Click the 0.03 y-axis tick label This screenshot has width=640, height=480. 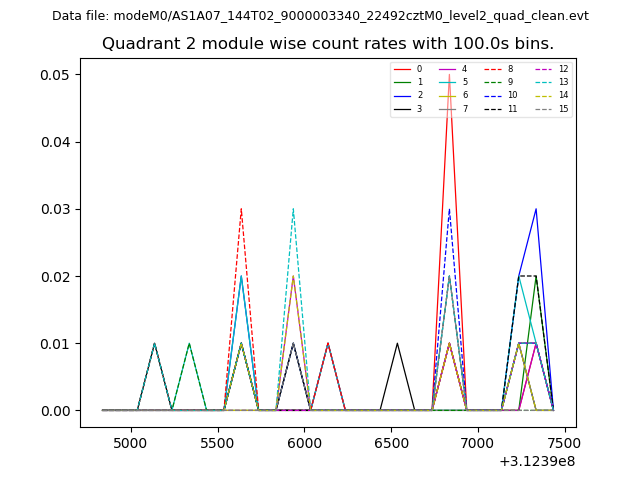(55, 209)
